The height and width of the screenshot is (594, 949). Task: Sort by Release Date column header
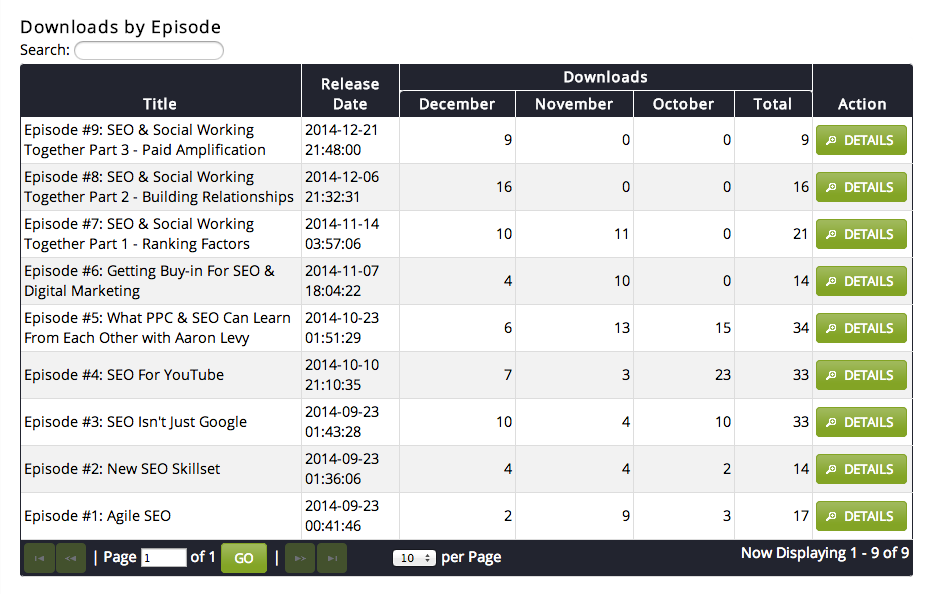click(x=350, y=94)
